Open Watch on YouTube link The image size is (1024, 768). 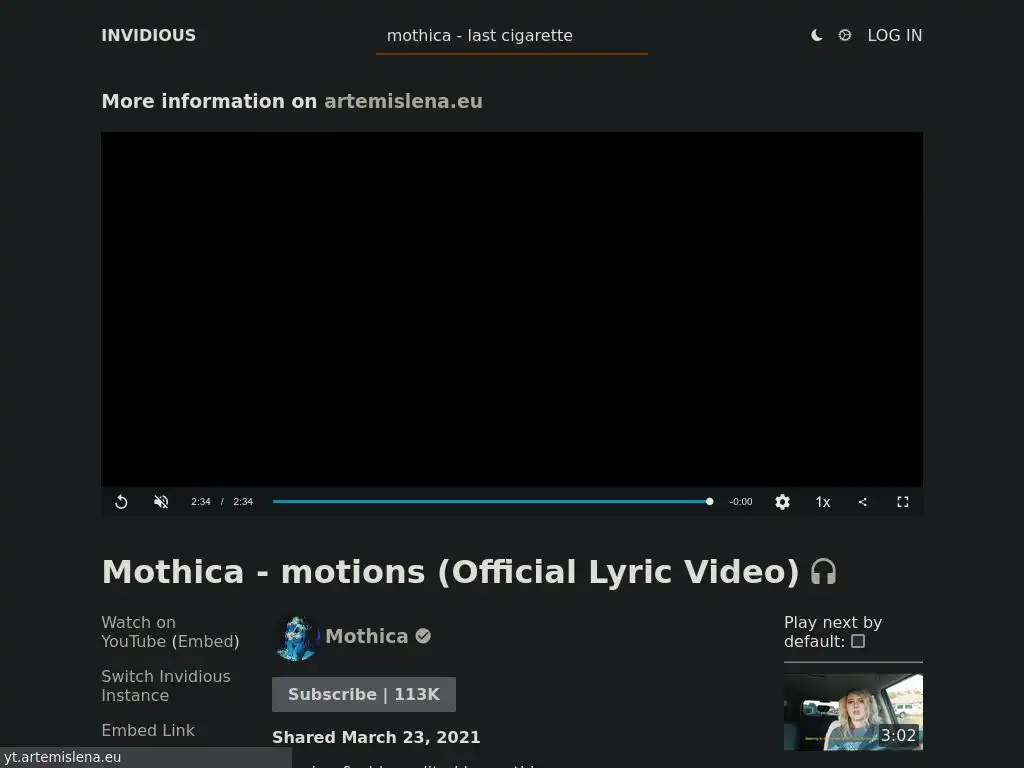click(138, 632)
